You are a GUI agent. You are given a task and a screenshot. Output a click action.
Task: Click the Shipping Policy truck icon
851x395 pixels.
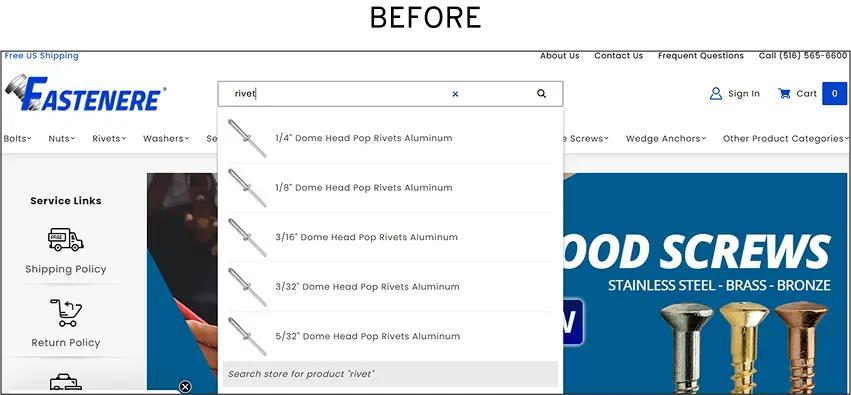66,239
